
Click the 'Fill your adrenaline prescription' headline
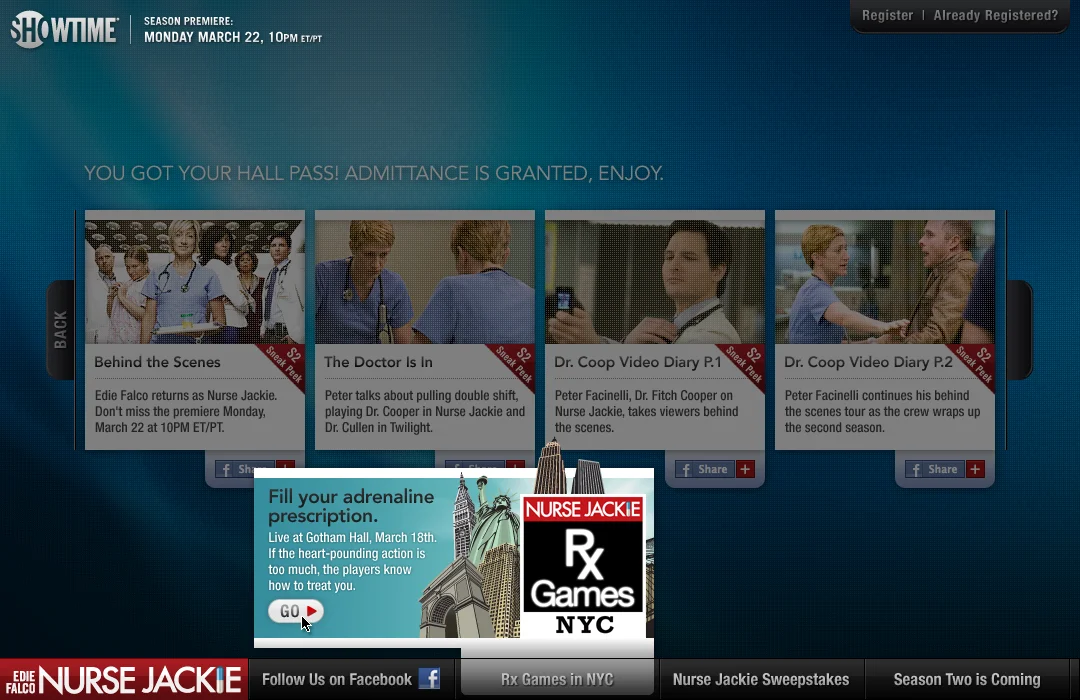point(351,506)
